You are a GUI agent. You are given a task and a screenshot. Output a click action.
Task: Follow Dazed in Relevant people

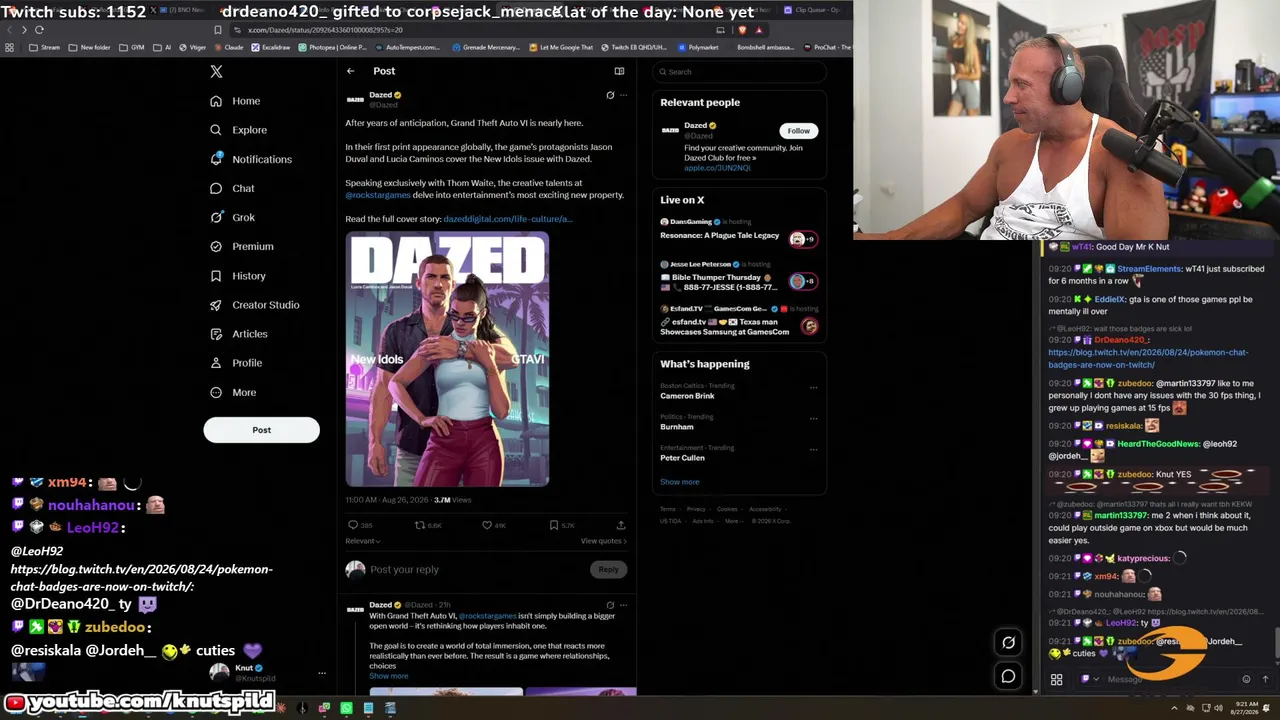pos(798,131)
